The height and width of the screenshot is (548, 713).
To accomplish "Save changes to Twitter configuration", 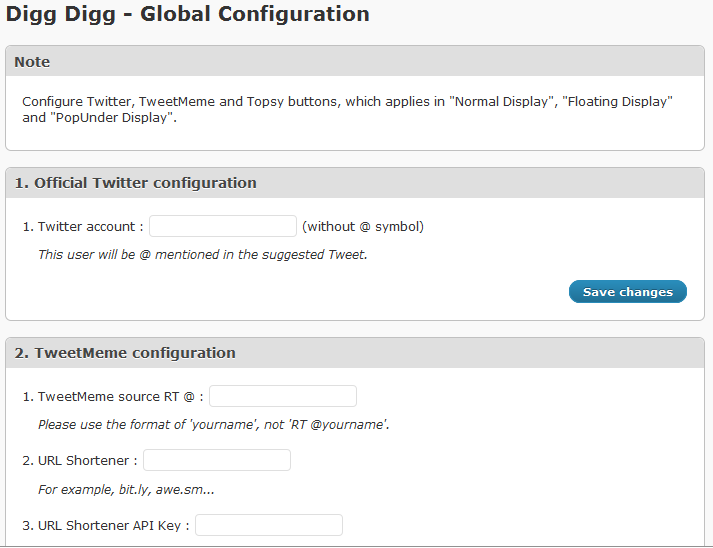I will pyautogui.click(x=628, y=292).
